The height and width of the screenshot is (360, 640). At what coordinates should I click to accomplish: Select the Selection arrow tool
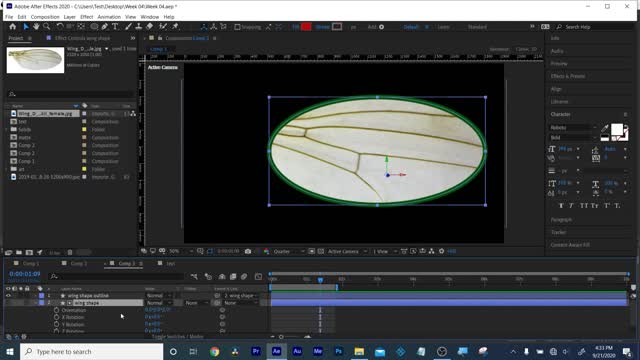click(26, 27)
